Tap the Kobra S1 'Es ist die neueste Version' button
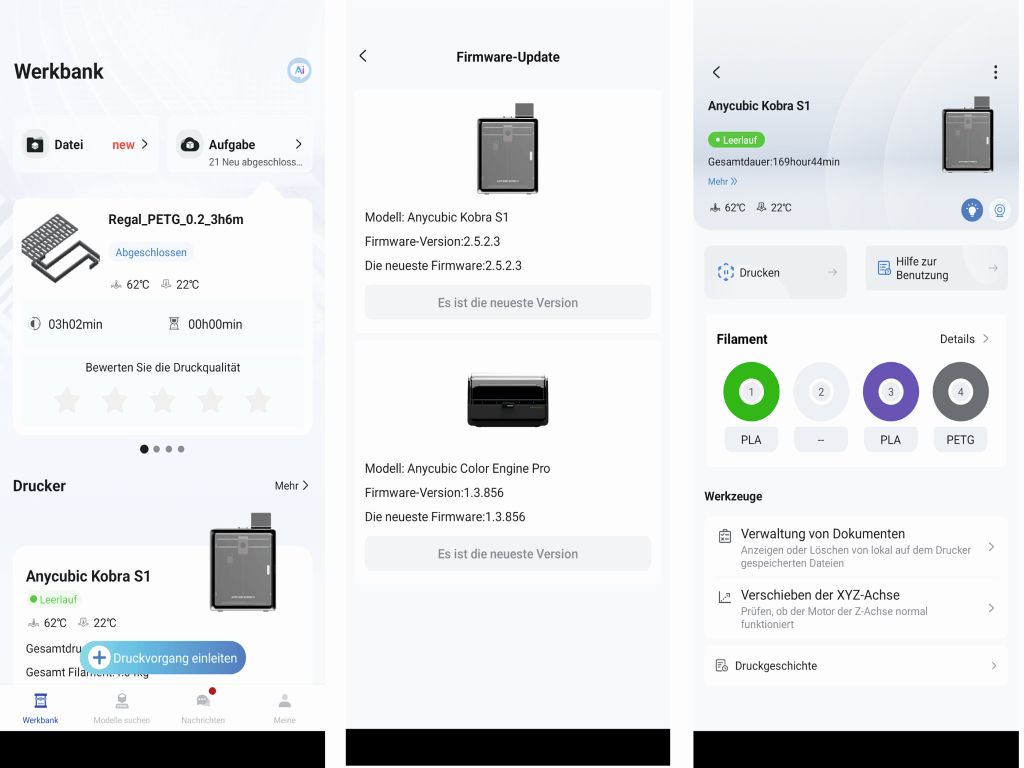This screenshot has width=1024, height=768. point(507,302)
